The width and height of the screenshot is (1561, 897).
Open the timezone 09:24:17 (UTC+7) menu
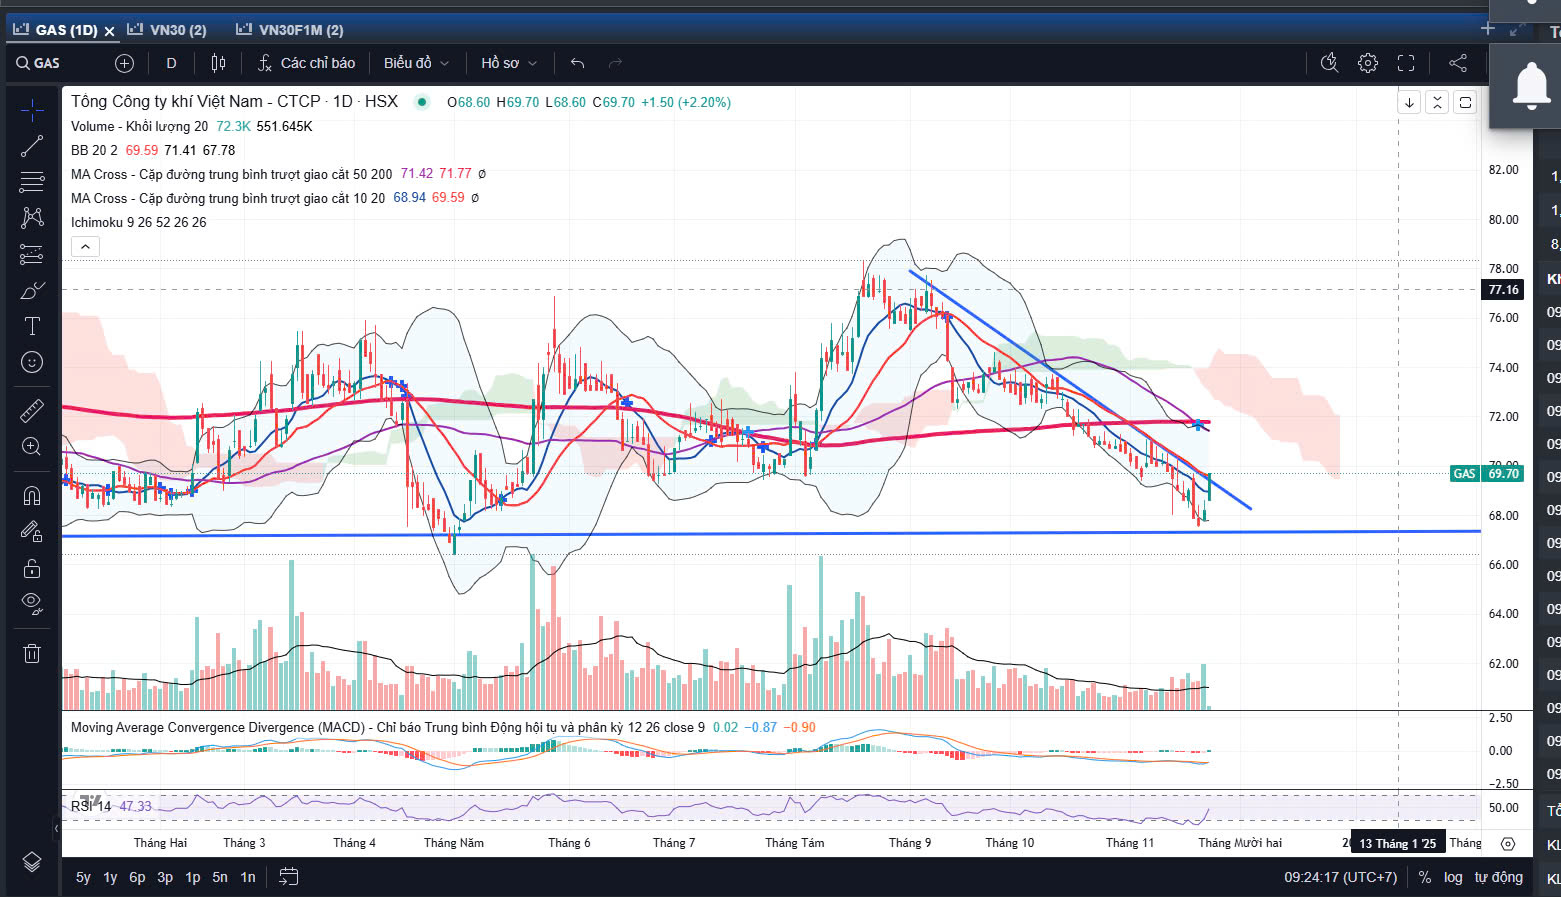pos(1340,877)
